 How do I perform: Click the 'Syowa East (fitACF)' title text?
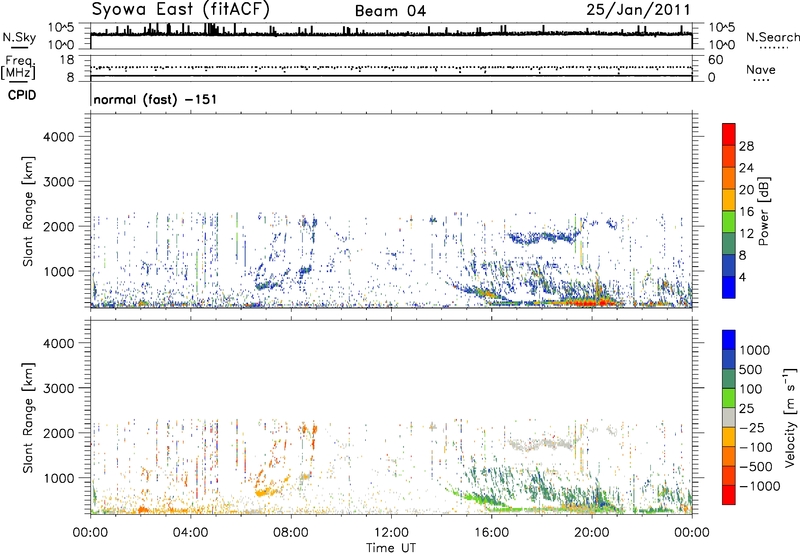(x=181, y=10)
